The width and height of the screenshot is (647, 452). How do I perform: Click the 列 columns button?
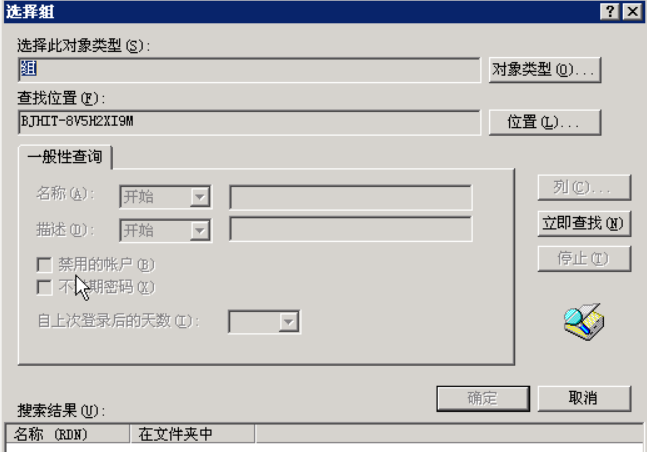point(584,187)
